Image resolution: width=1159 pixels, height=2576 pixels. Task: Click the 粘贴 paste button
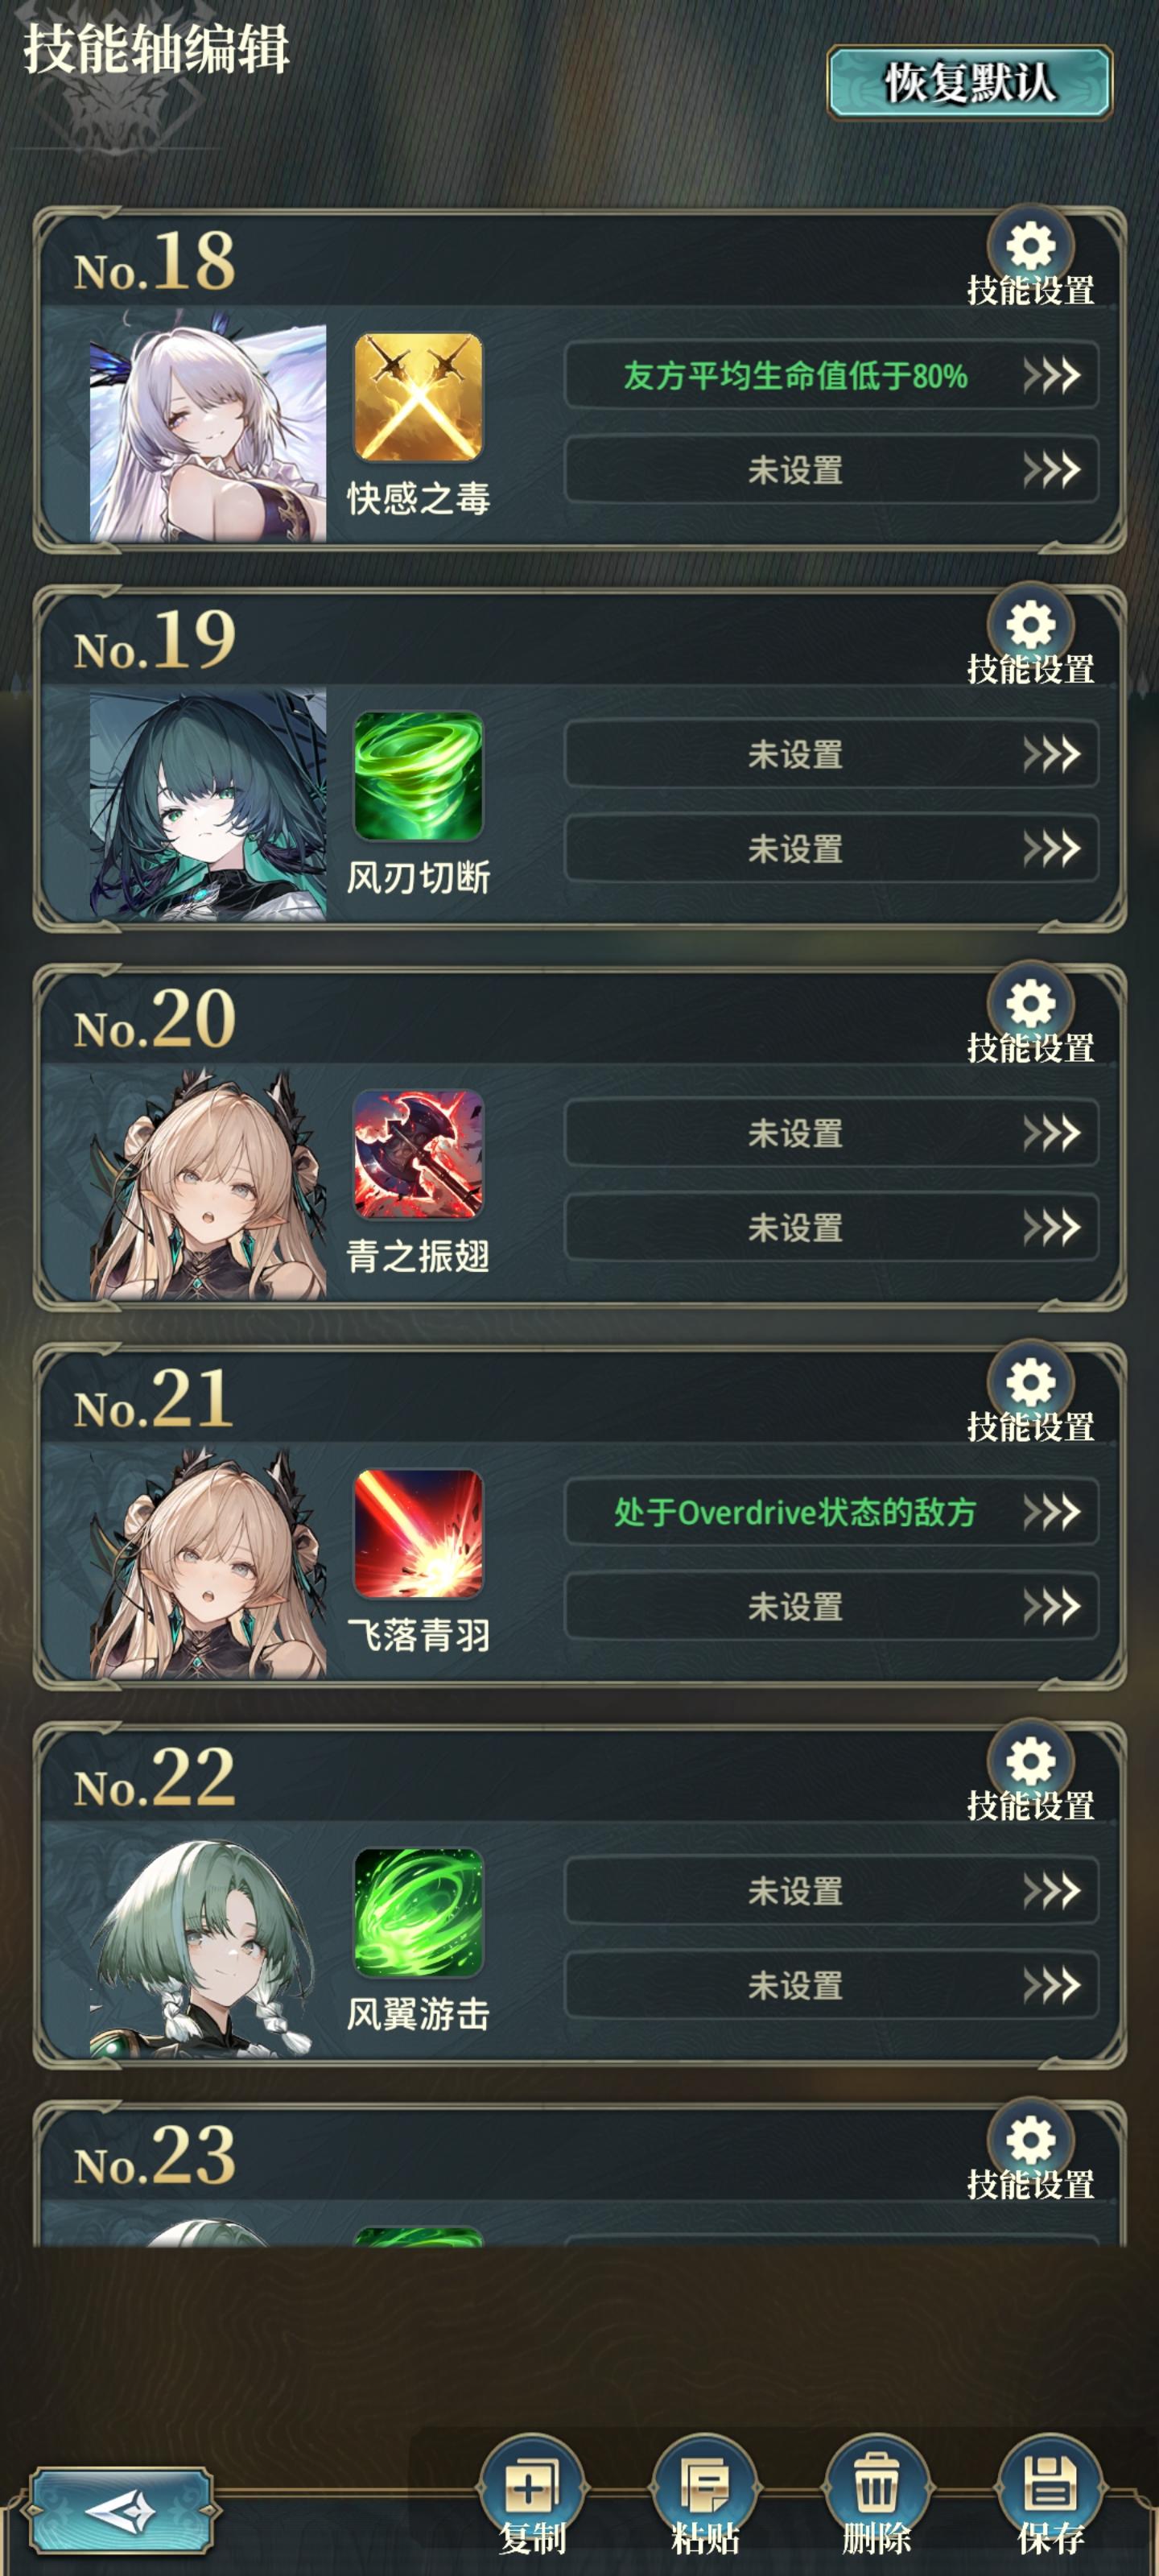point(704,2487)
